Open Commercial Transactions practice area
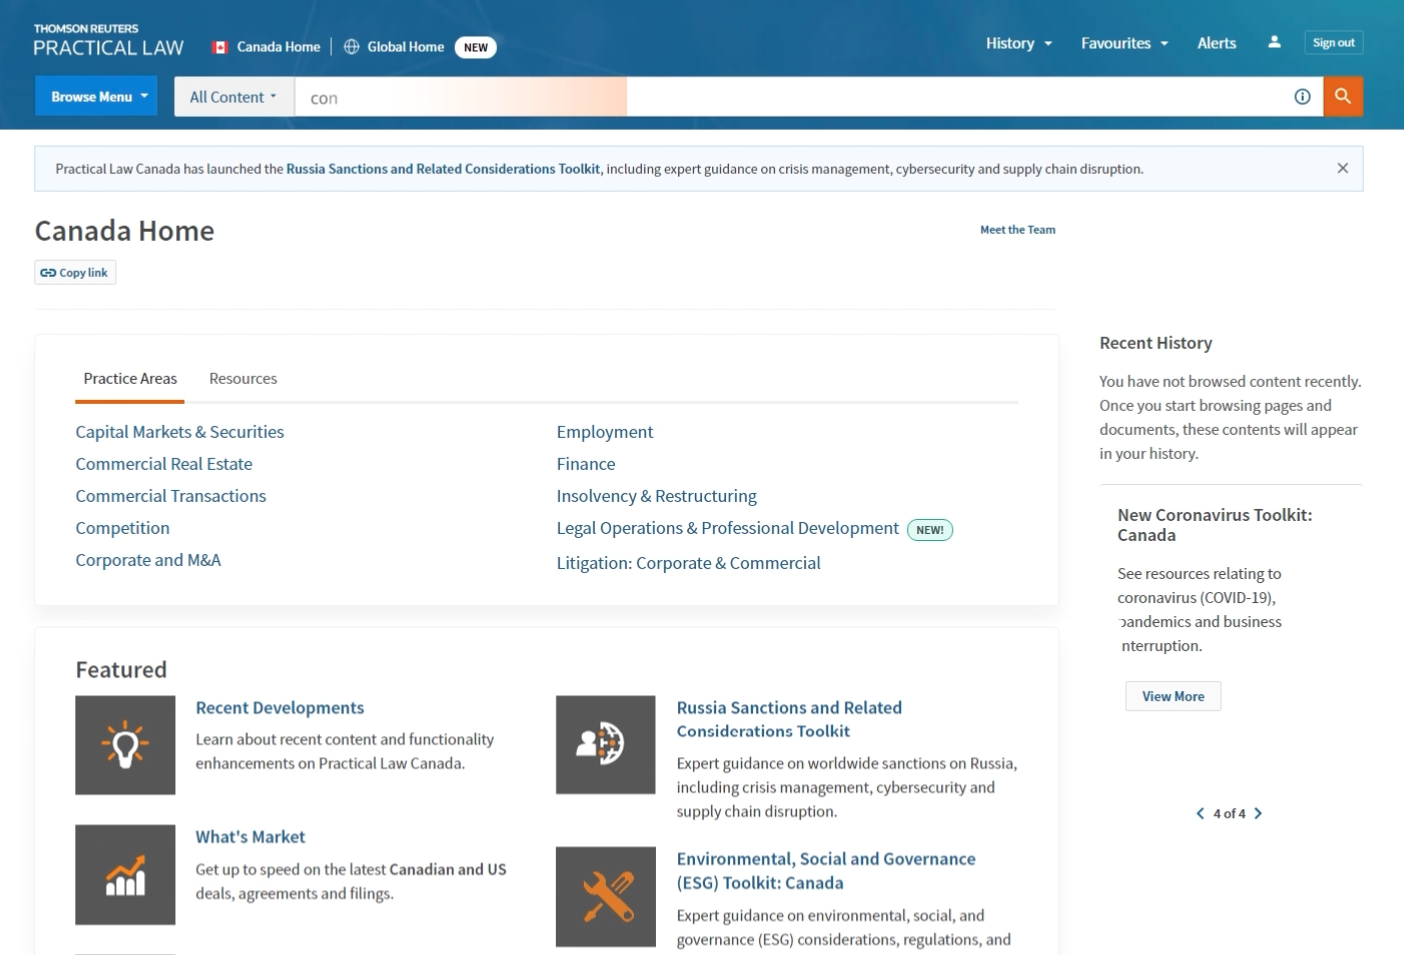 click(x=171, y=496)
